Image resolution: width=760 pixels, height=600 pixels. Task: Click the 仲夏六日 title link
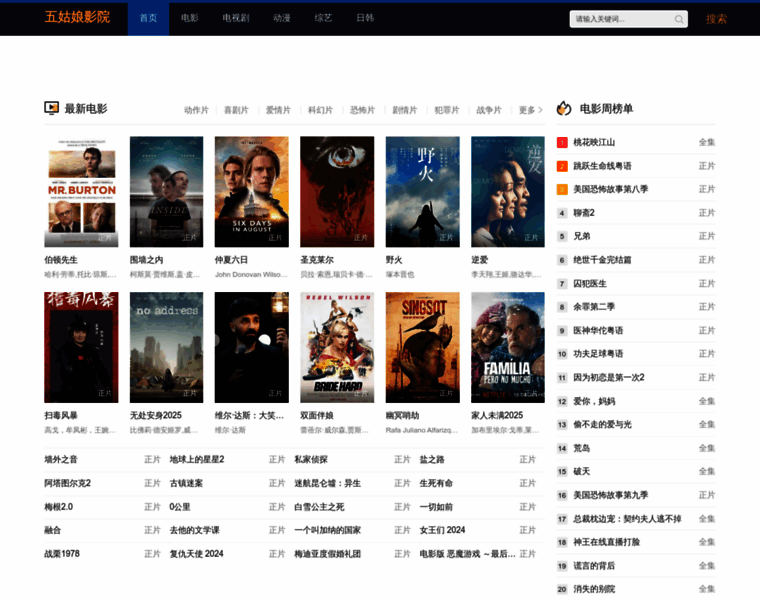[231, 260]
